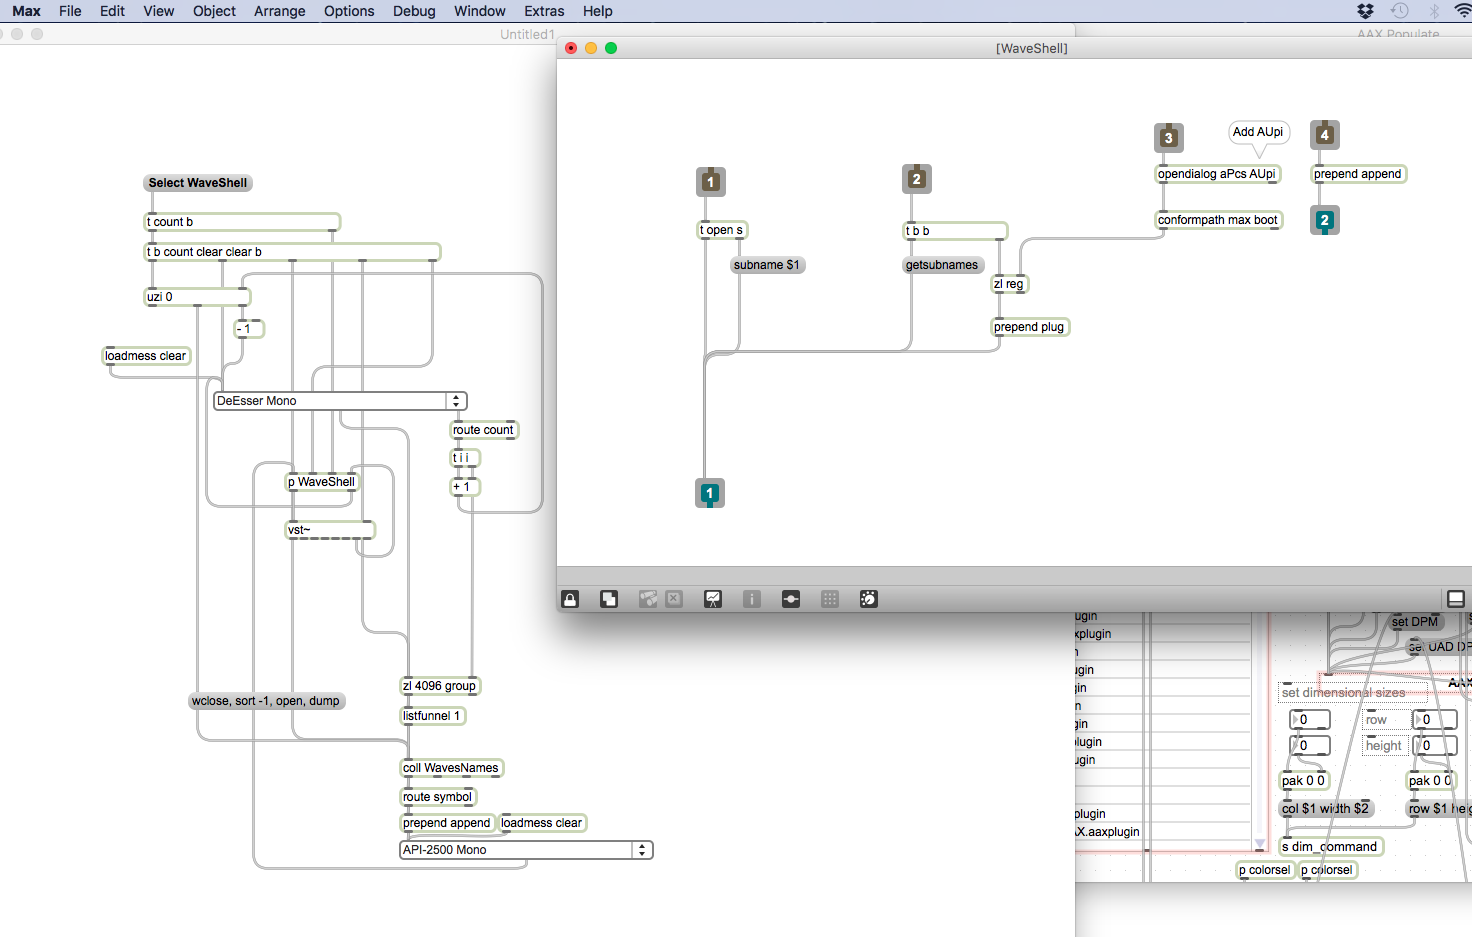Open the Arrange menu
The width and height of the screenshot is (1472, 937).
click(280, 11)
